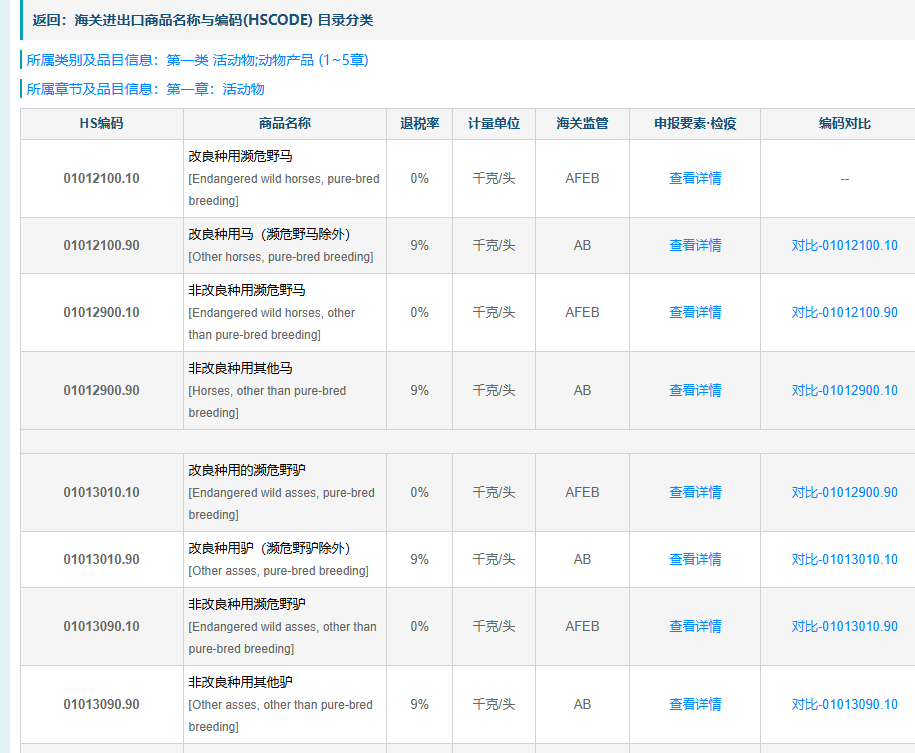Click 千克/头 unit cell for 01013010.10
Viewport: 915px width, 753px height.
pyautogui.click(x=494, y=493)
